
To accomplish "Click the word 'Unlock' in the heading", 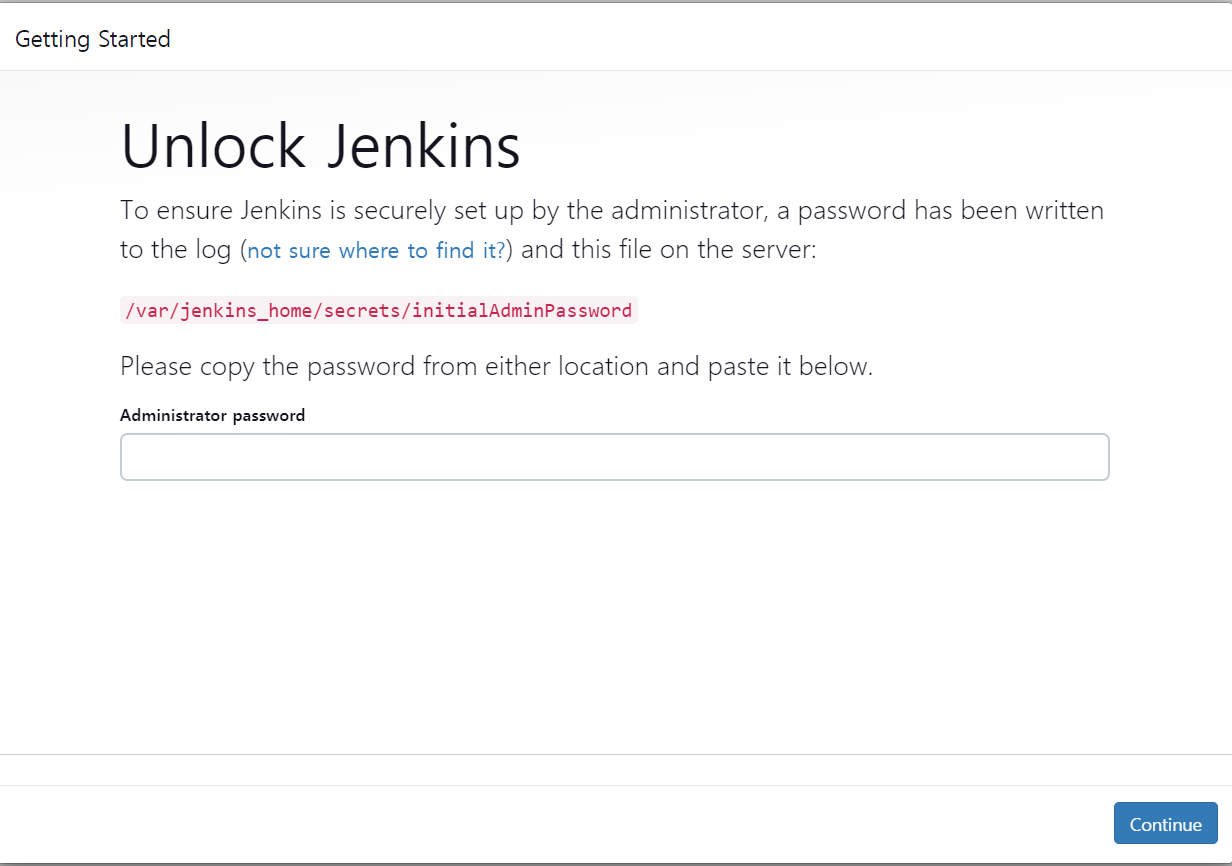I will [x=213, y=147].
